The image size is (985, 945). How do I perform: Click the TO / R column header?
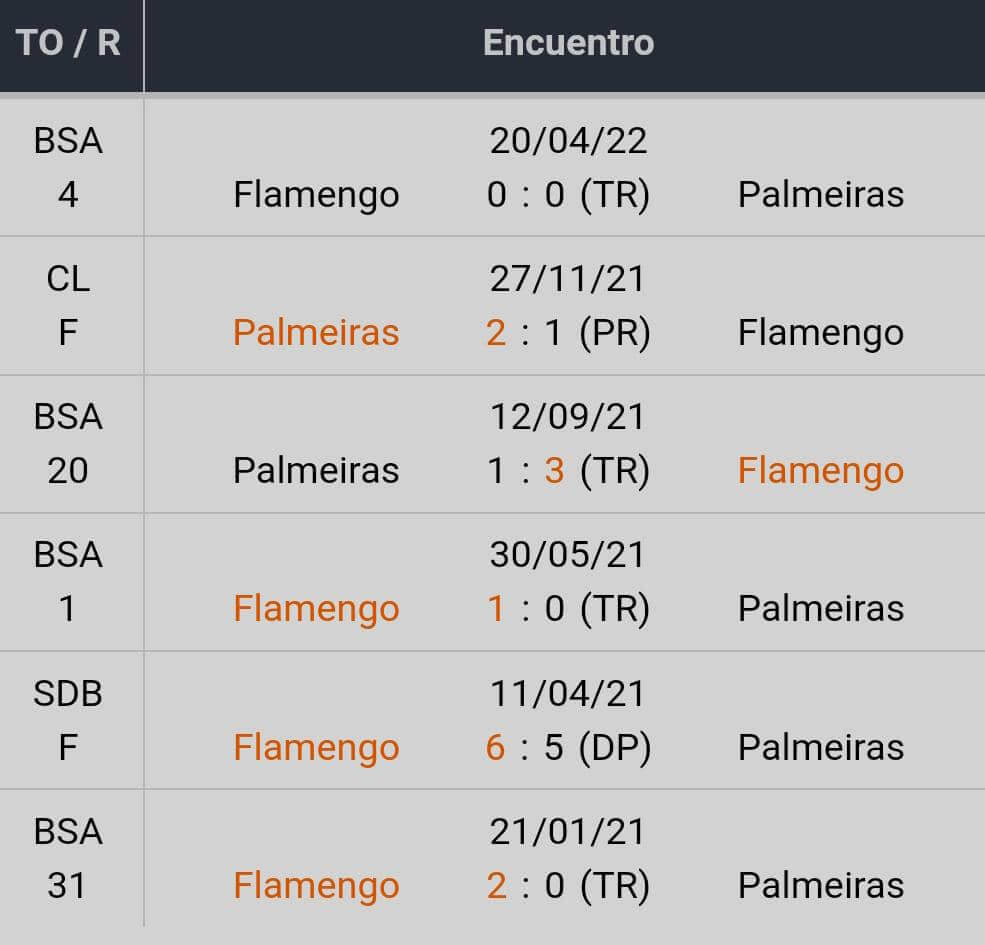coord(68,44)
